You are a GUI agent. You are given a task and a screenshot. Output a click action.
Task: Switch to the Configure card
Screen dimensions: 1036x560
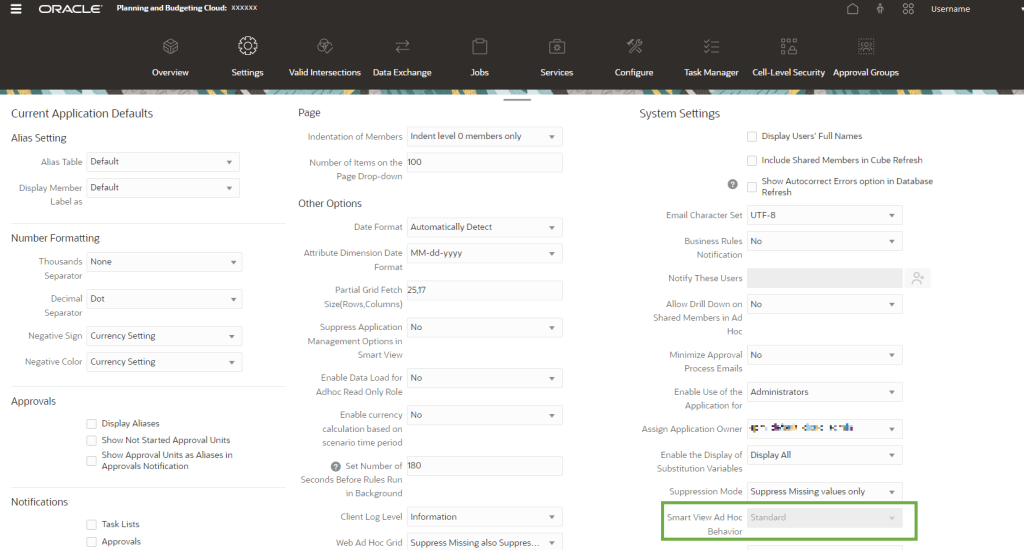pos(634,57)
